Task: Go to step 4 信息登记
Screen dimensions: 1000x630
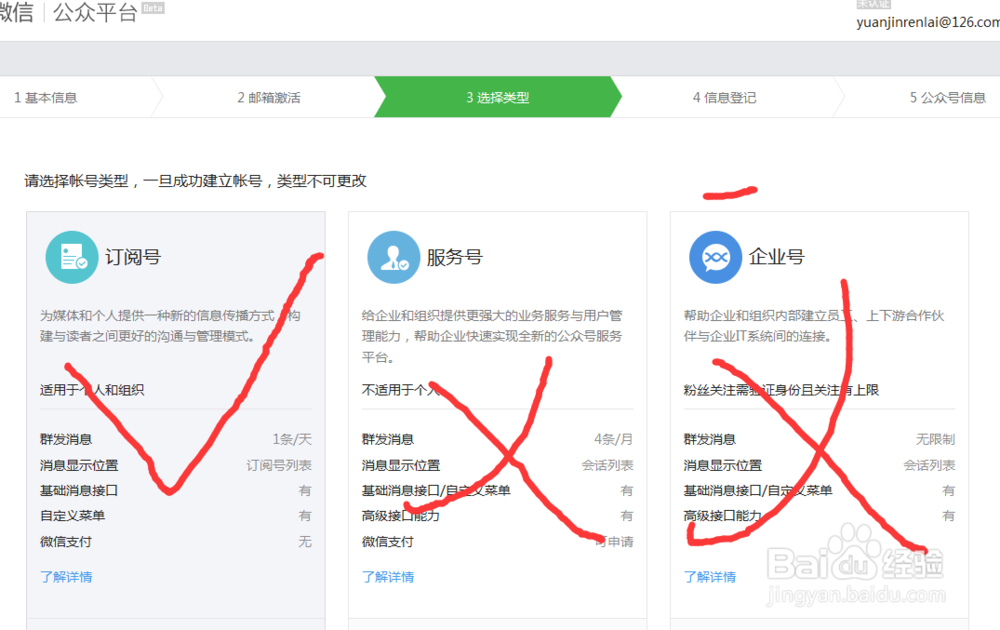Action: [x=724, y=98]
